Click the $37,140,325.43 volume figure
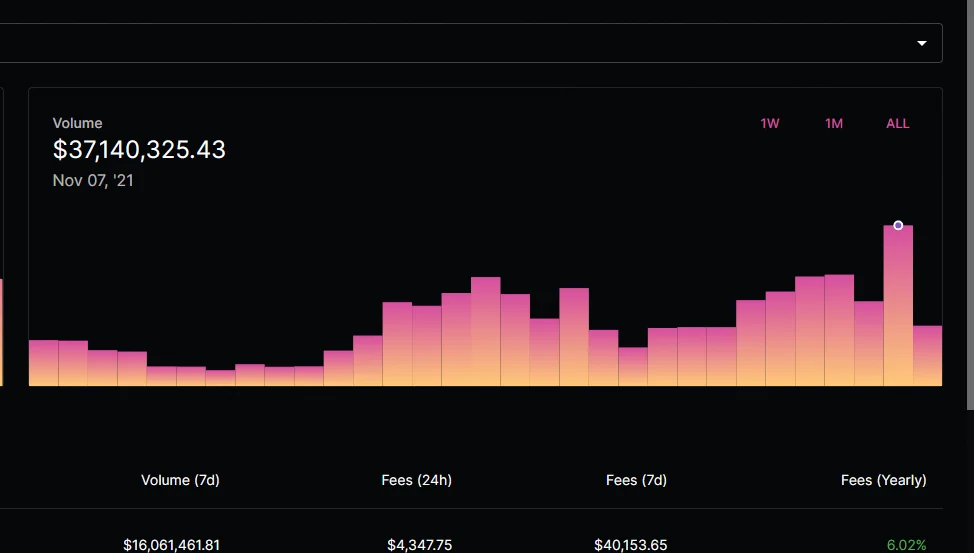Viewport: 974px width, 553px height. 139,149
